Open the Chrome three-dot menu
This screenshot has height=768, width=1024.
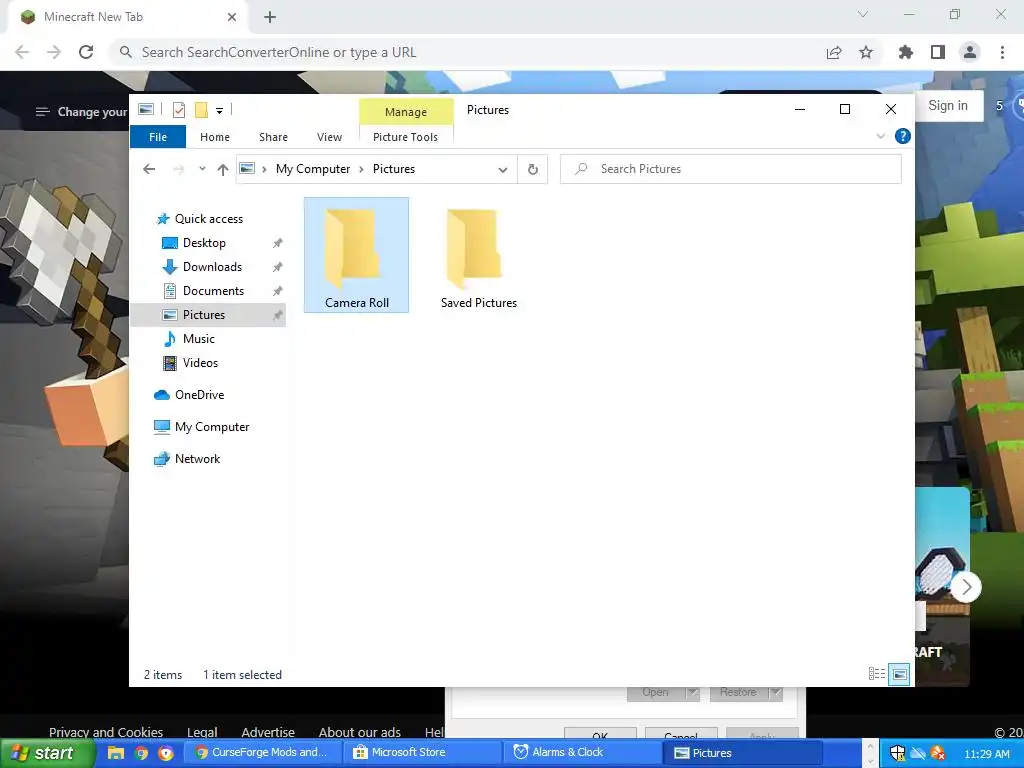[x=1002, y=52]
